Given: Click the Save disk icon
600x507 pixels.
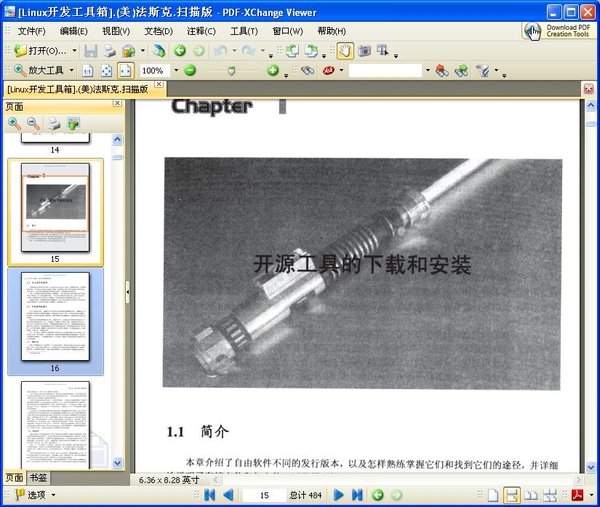Looking at the screenshot, I should pyautogui.click(x=91, y=51).
